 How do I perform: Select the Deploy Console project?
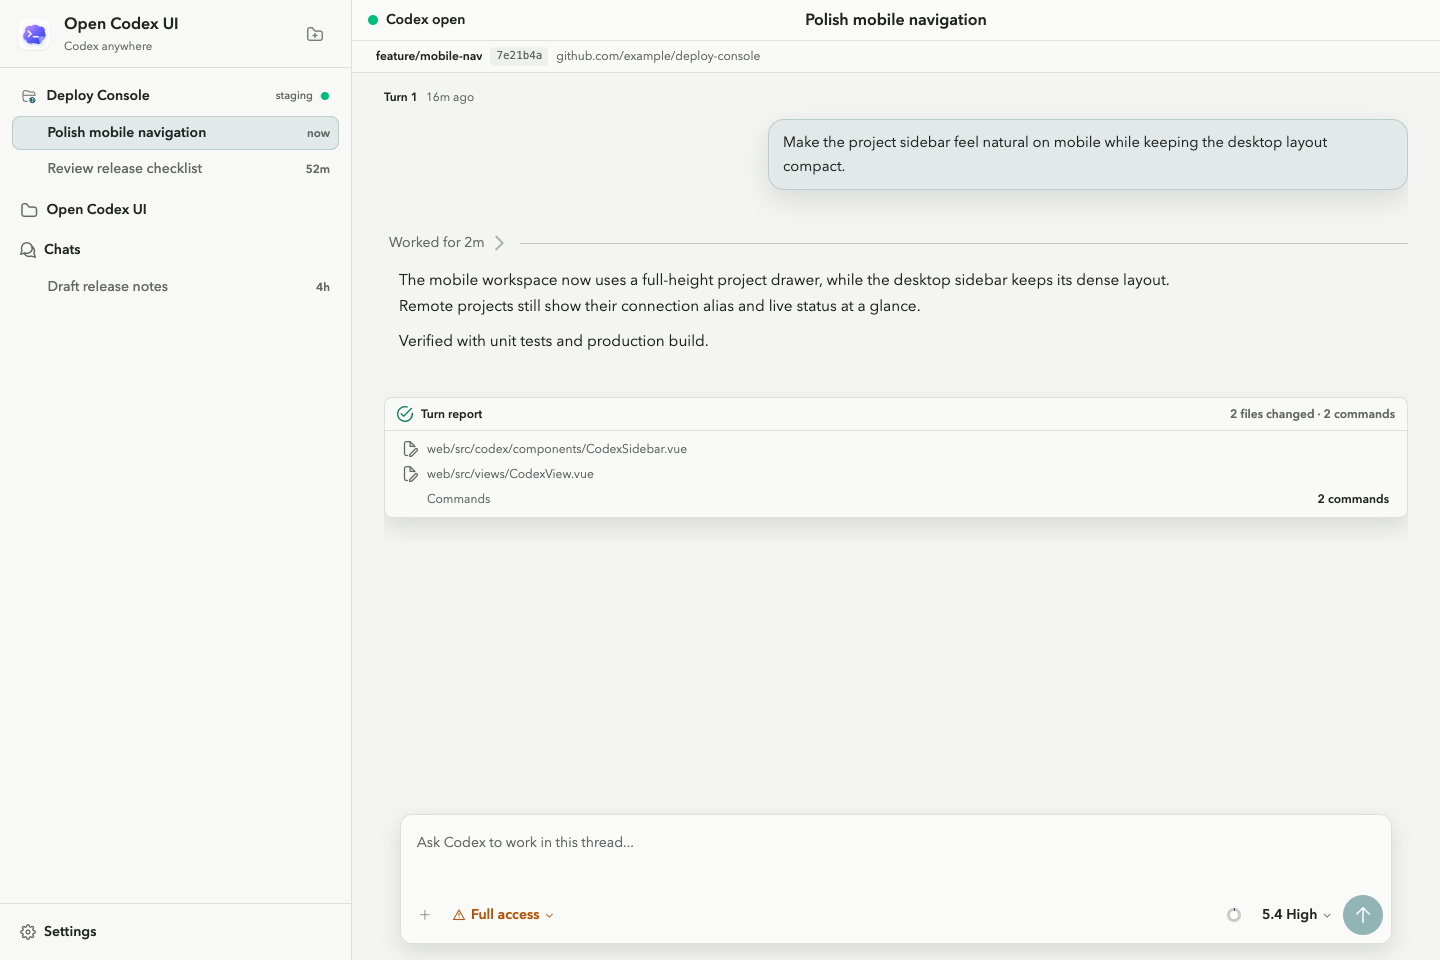[x=175, y=96]
